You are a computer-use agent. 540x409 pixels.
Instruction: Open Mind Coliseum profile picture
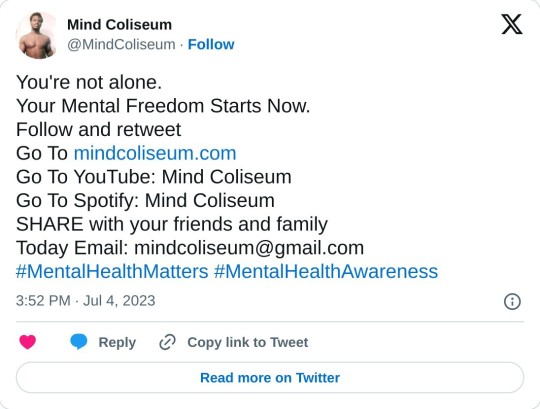pyautogui.click(x=36, y=35)
